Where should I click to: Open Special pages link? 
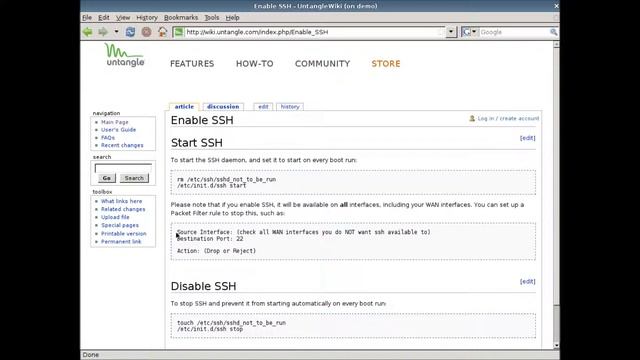(120, 225)
